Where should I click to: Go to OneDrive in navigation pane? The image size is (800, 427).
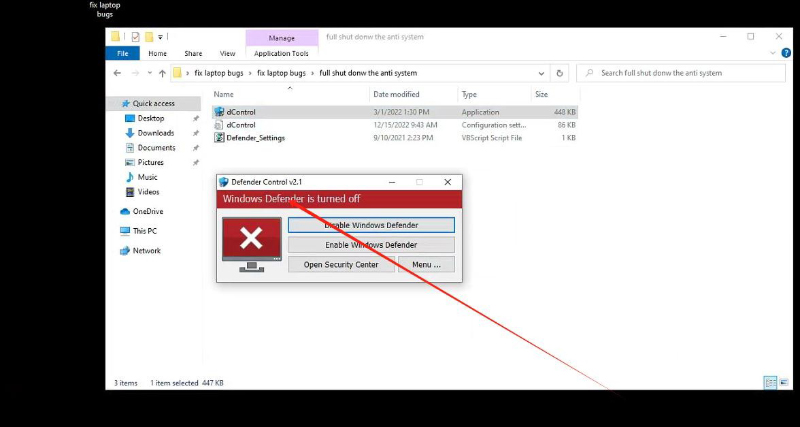point(147,211)
